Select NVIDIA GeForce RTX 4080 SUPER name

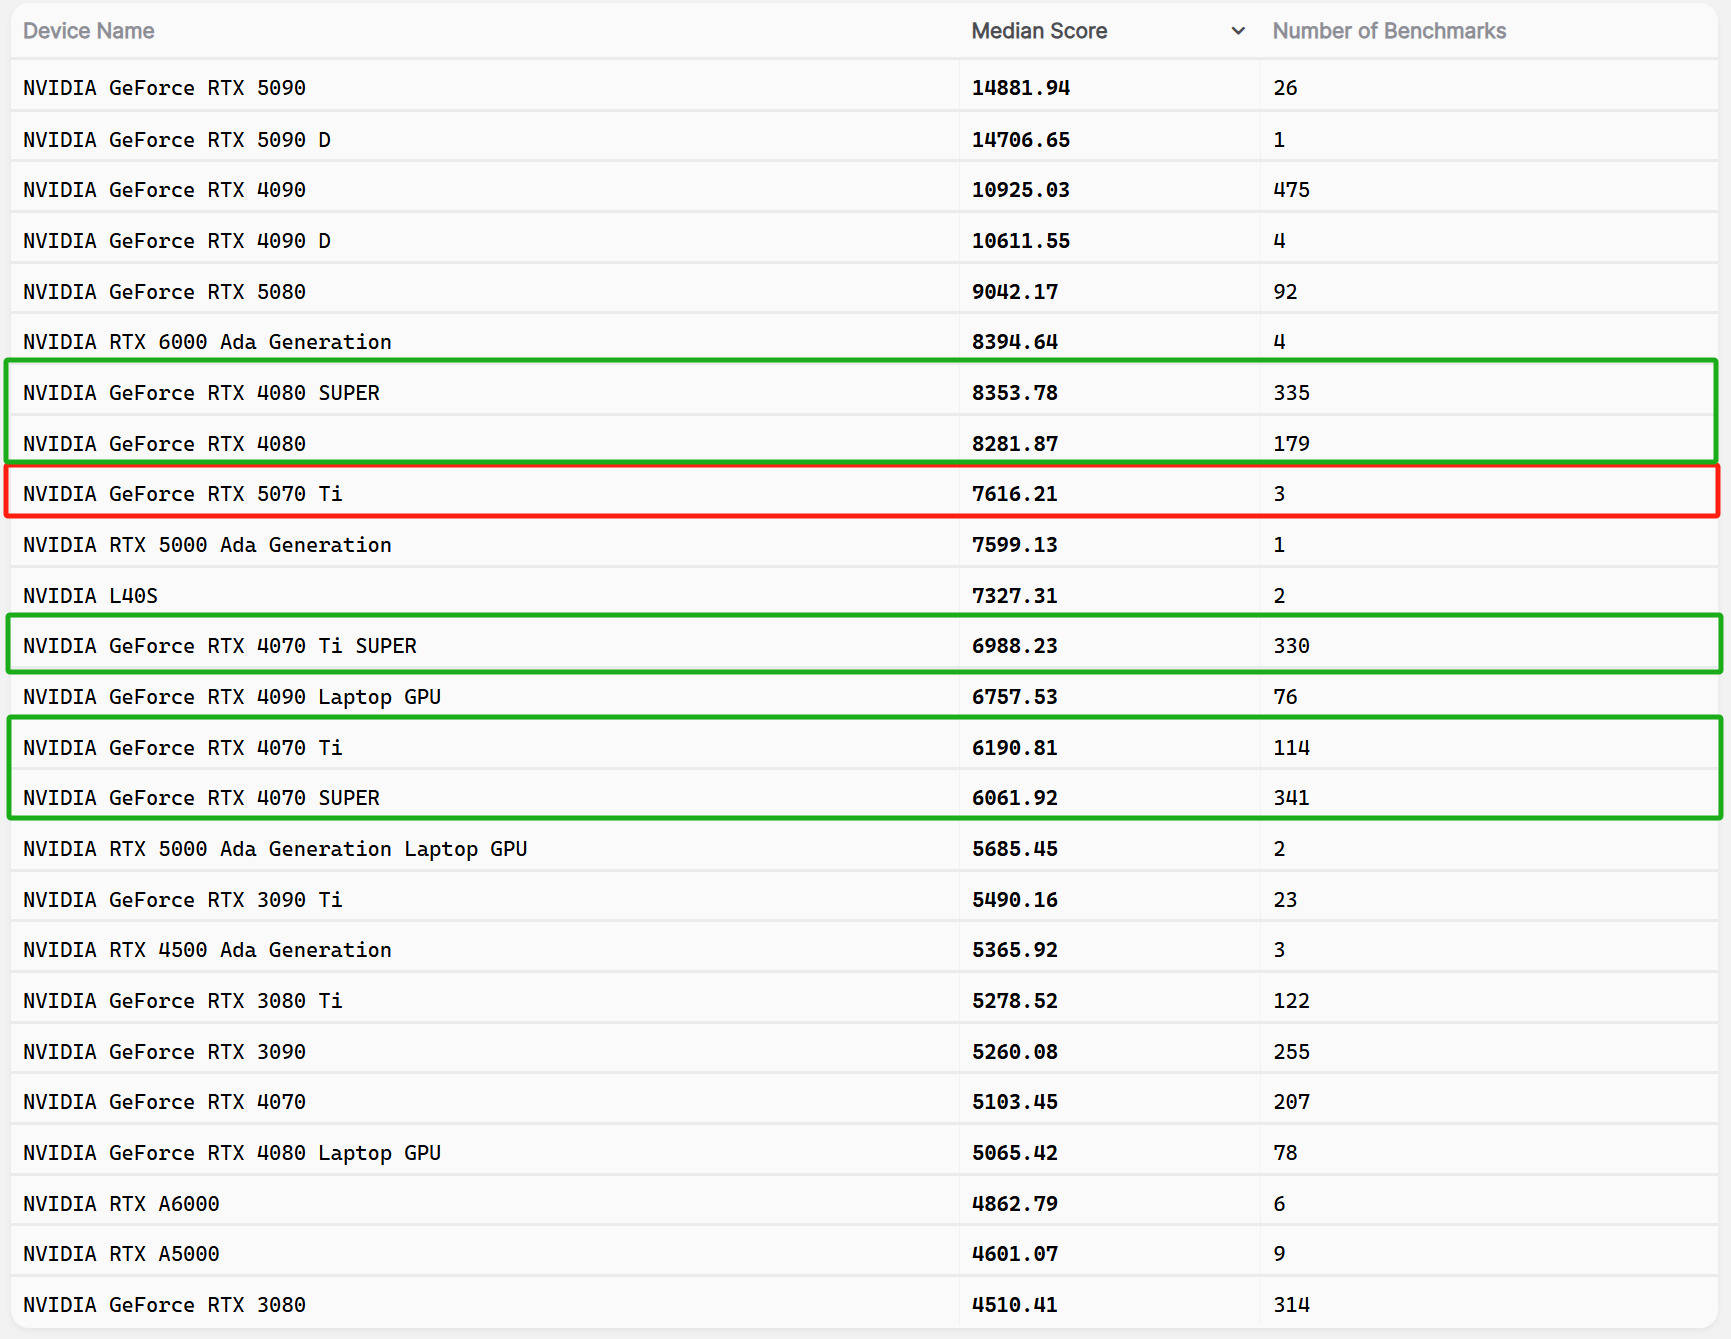click(201, 393)
